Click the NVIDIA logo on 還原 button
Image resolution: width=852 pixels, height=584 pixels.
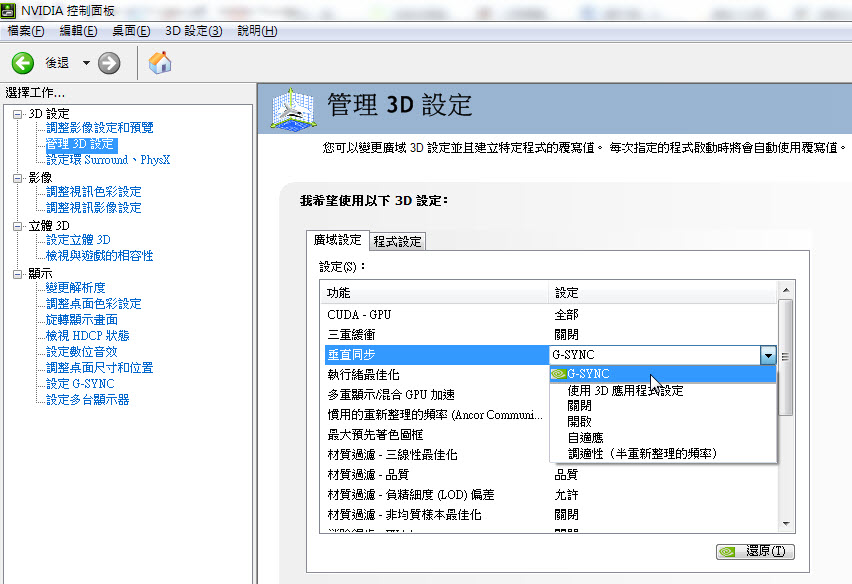tap(728, 552)
